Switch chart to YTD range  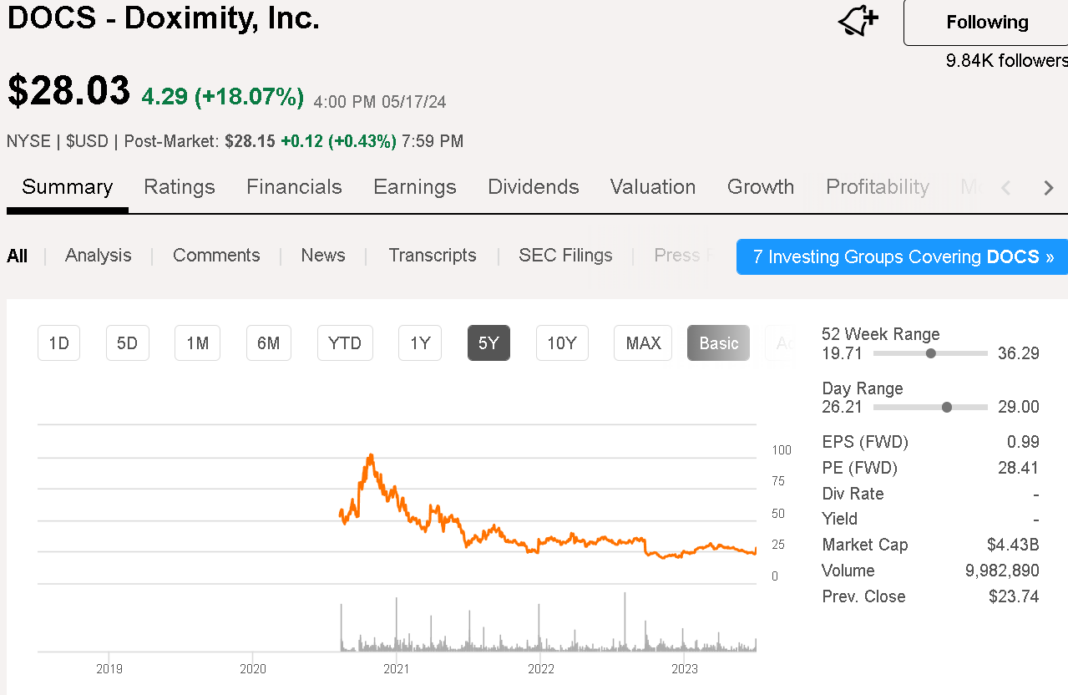coord(345,343)
